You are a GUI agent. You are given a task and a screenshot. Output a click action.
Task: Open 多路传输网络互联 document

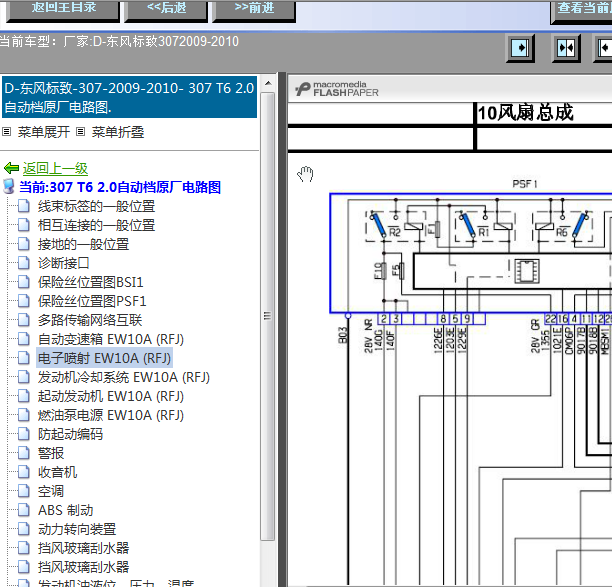90,320
